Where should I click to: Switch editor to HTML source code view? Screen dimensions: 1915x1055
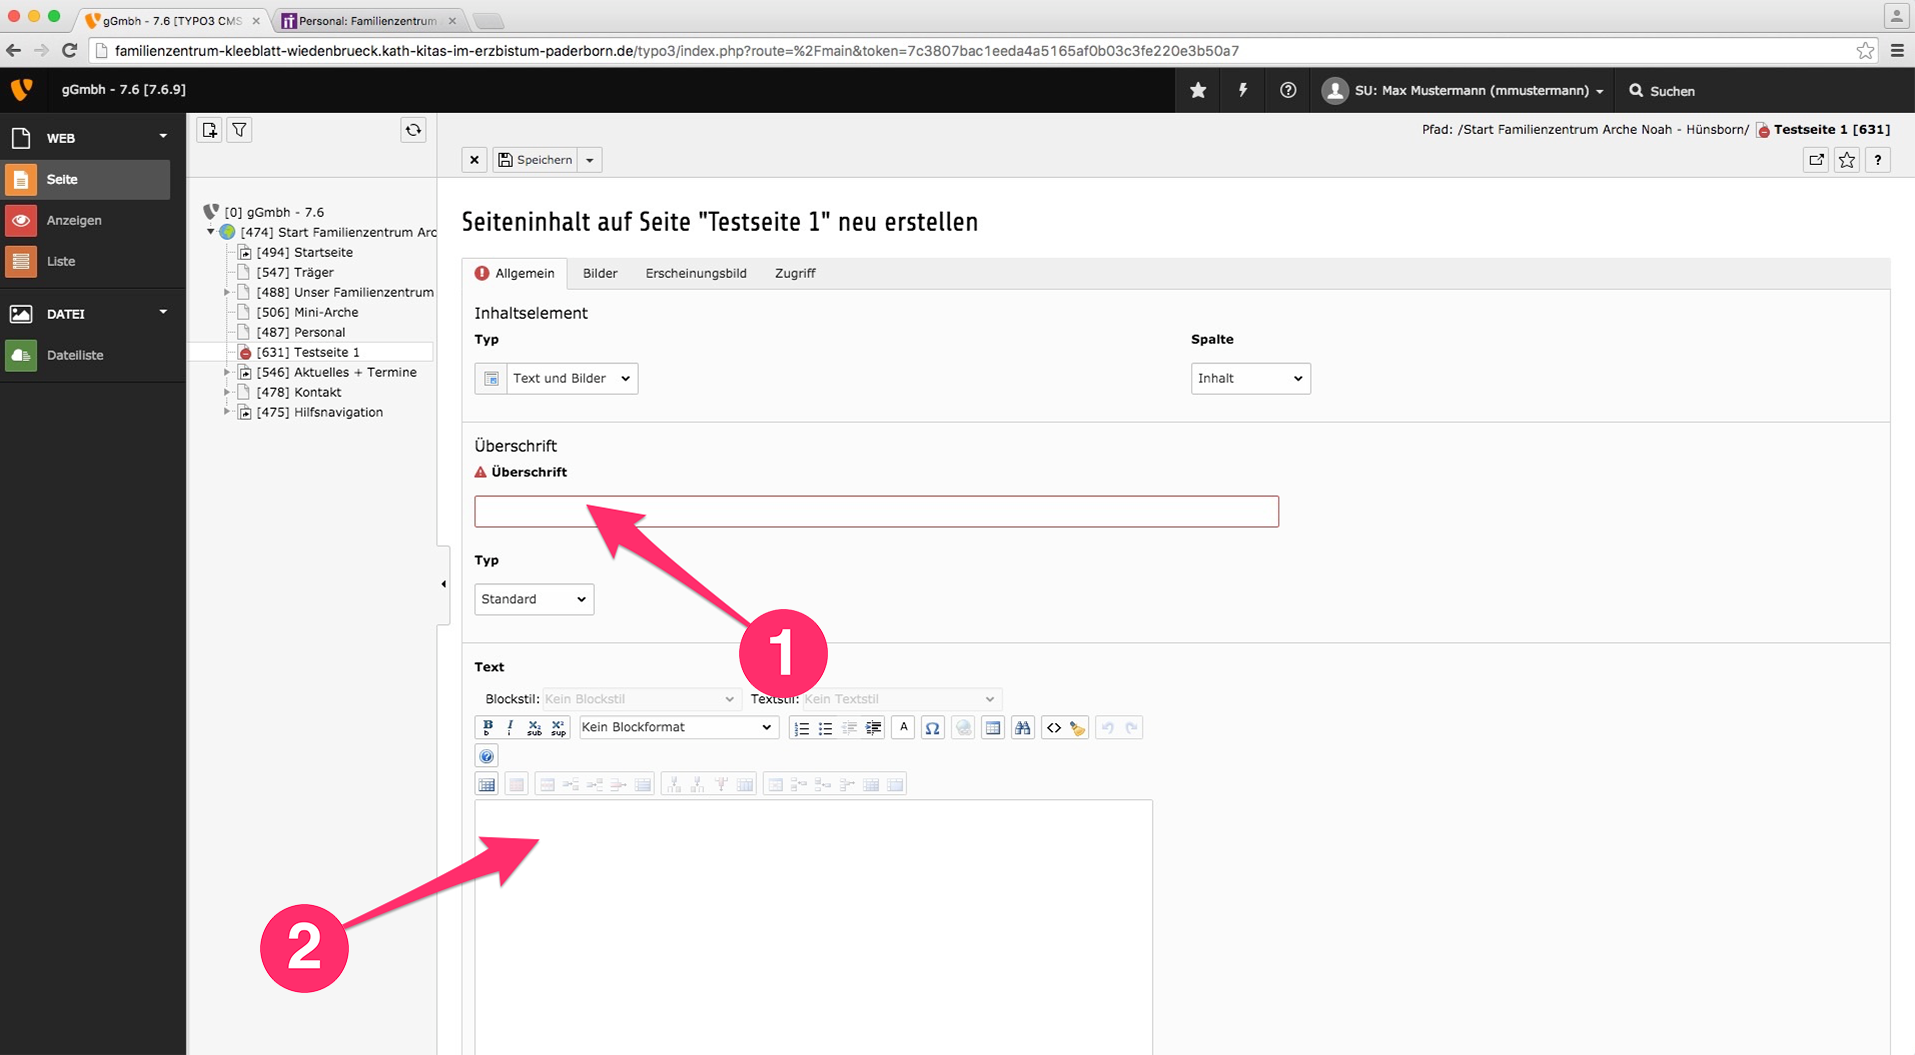pos(1053,728)
